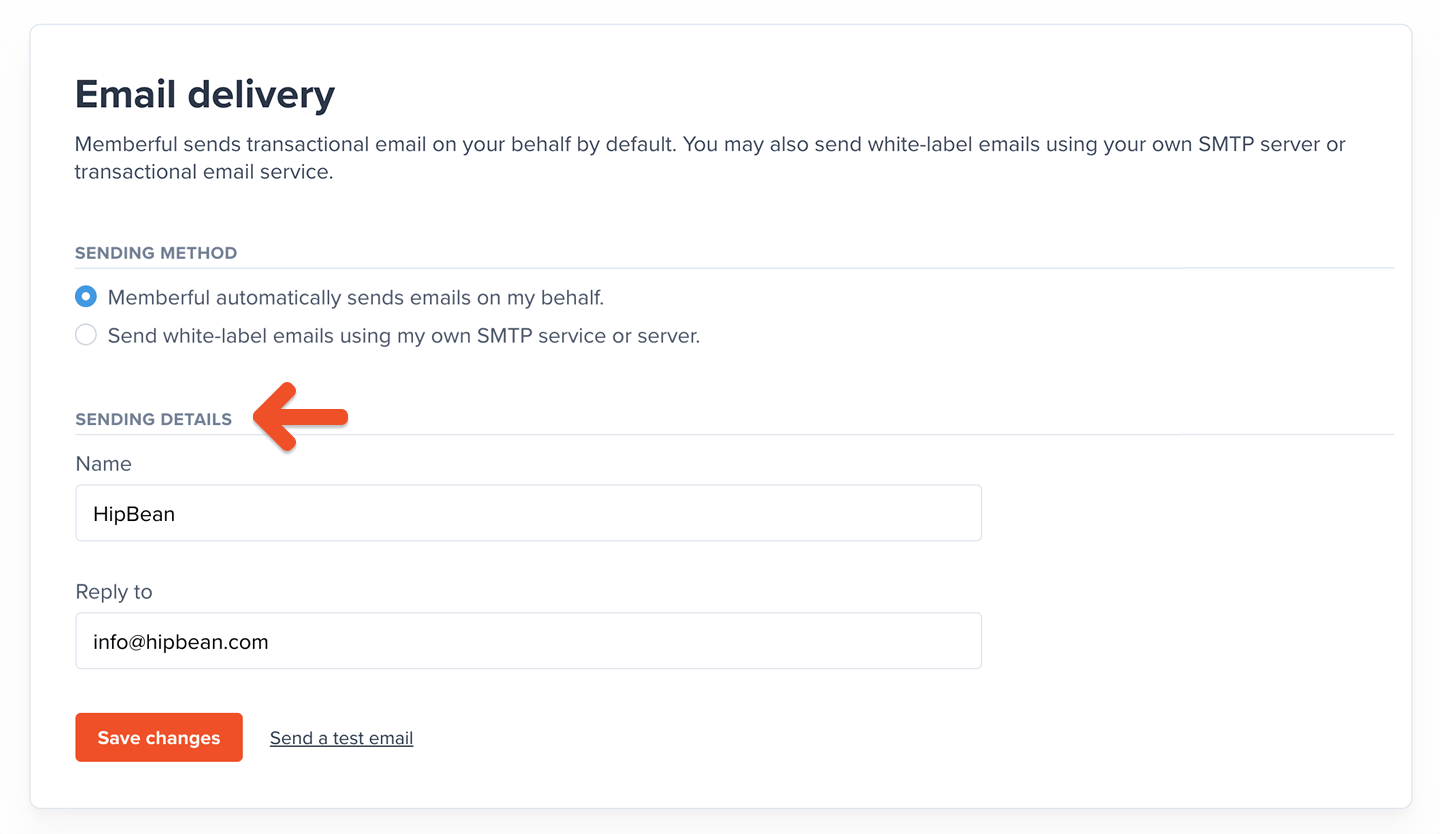Click the divider line under Sending Method

[x=734, y=269]
